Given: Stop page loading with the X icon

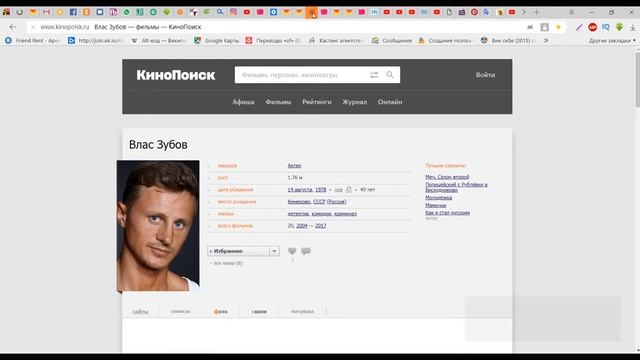Looking at the screenshot, I should (x=33, y=27).
